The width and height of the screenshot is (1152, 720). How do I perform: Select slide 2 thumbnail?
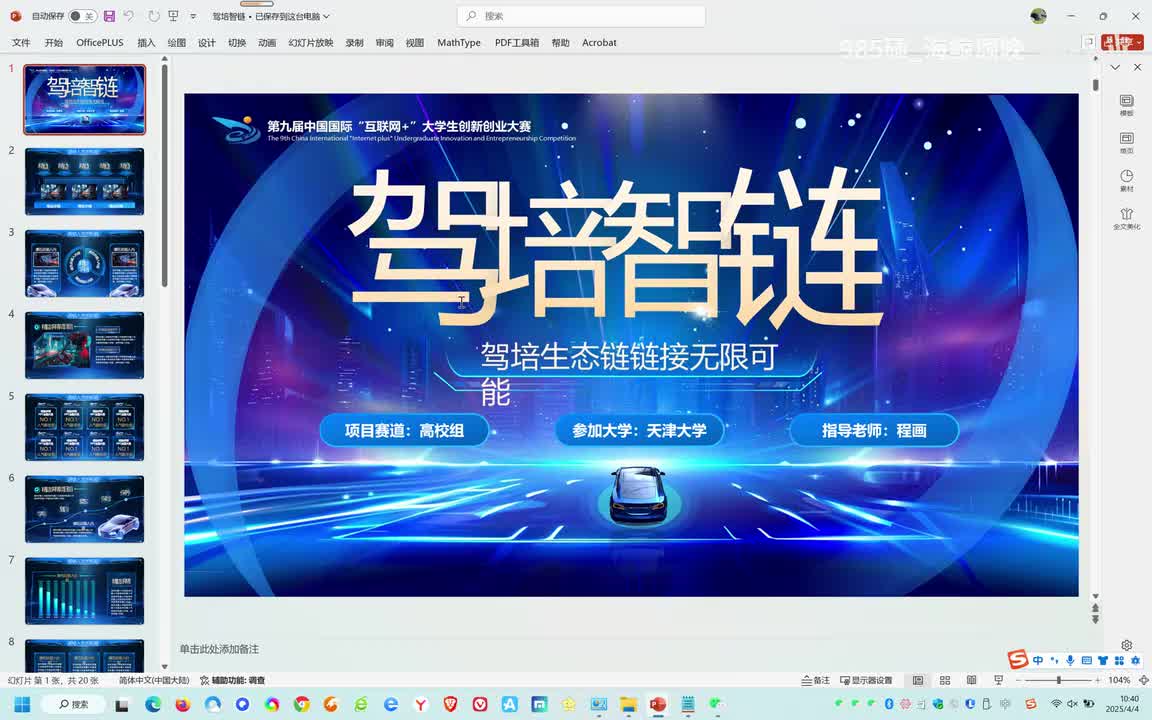pos(84,181)
